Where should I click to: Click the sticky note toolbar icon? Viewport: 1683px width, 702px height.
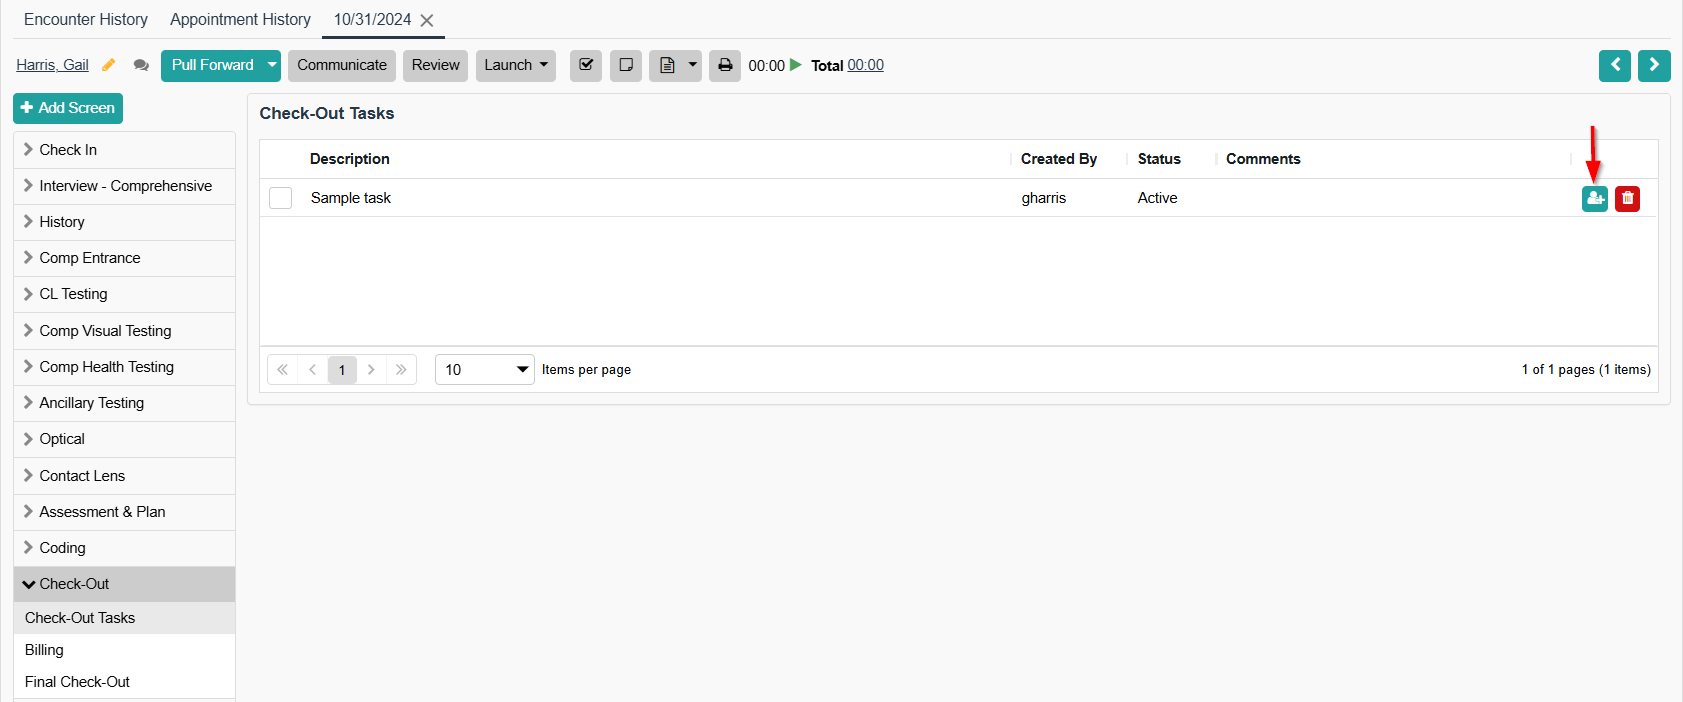click(626, 65)
